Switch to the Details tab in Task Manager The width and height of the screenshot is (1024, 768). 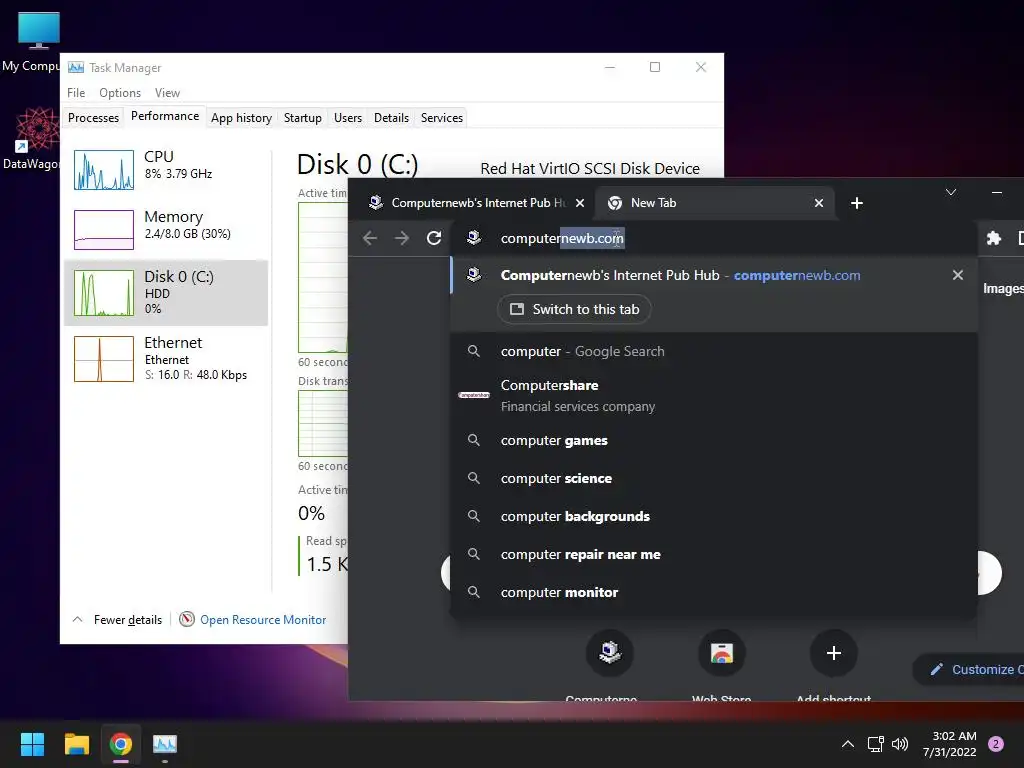(x=391, y=118)
